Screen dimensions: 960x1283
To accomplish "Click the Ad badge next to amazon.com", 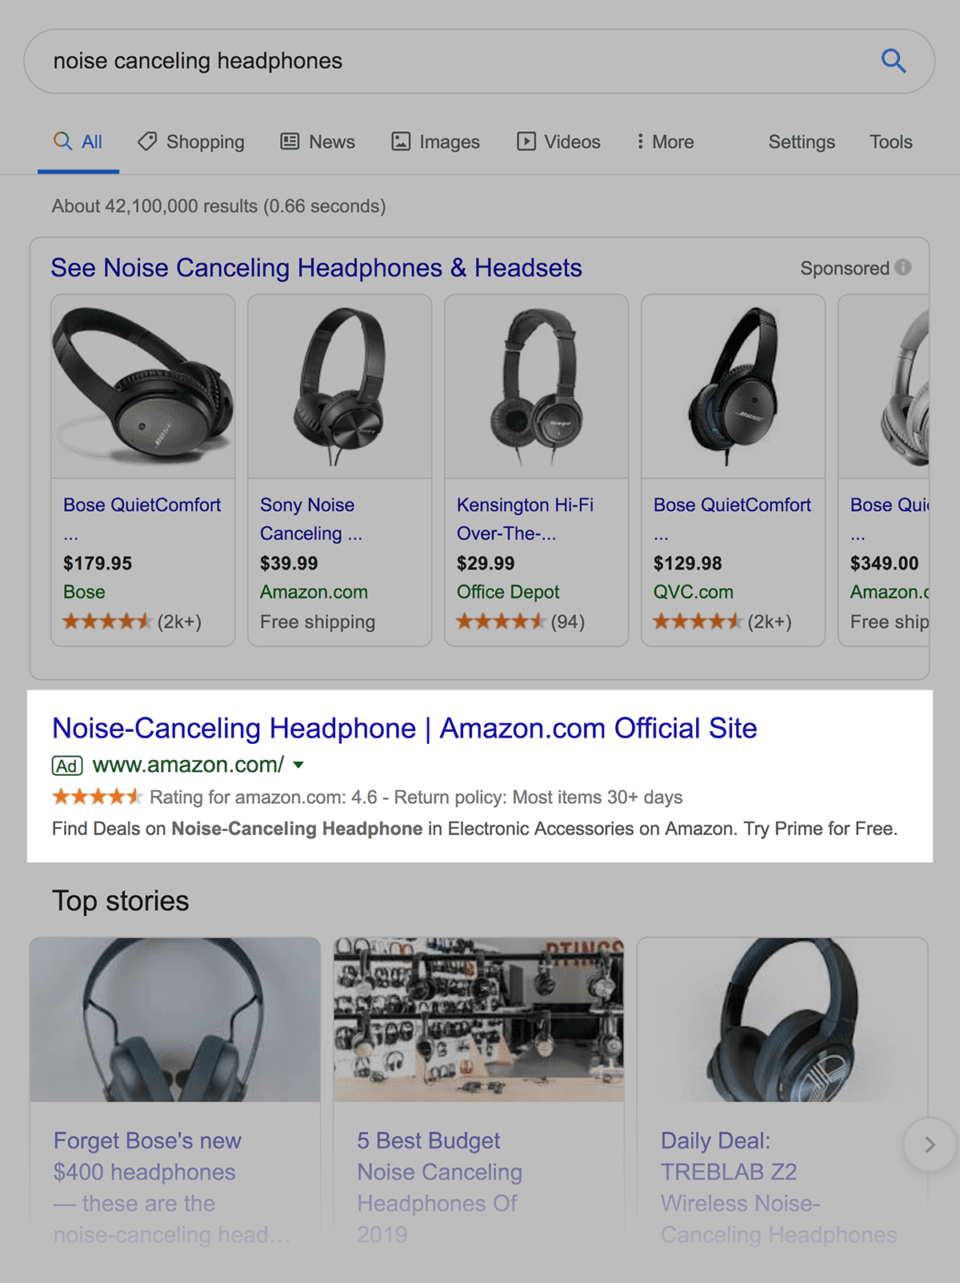I will 67,766.
